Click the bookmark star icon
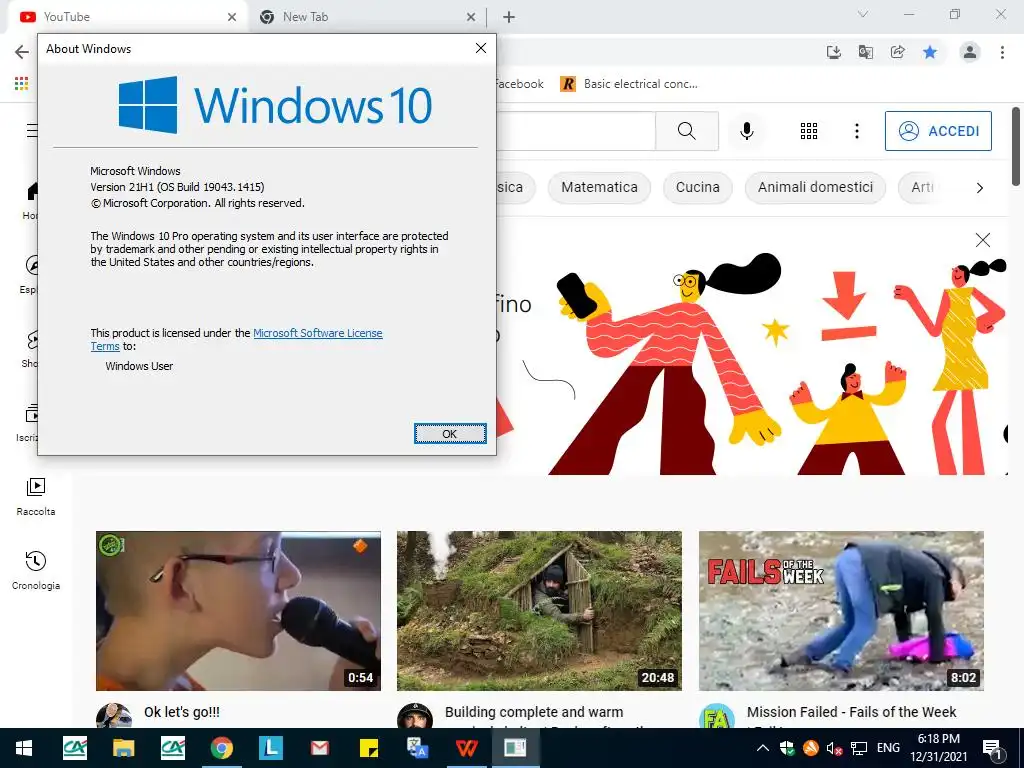 [930, 52]
